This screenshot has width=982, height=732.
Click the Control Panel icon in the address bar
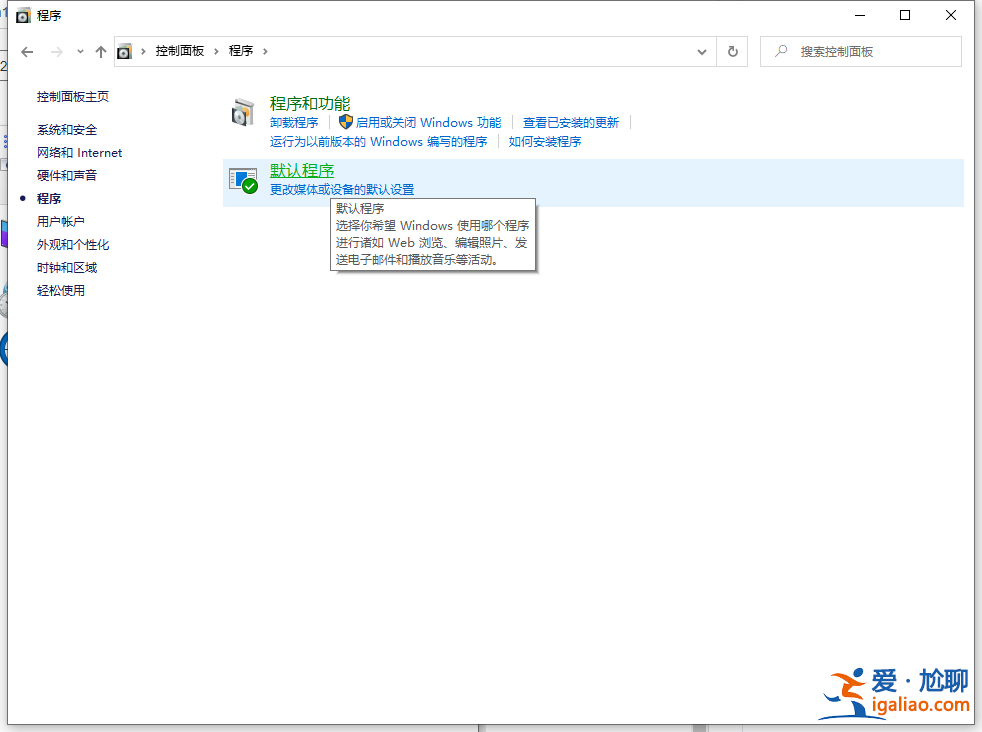(124, 51)
